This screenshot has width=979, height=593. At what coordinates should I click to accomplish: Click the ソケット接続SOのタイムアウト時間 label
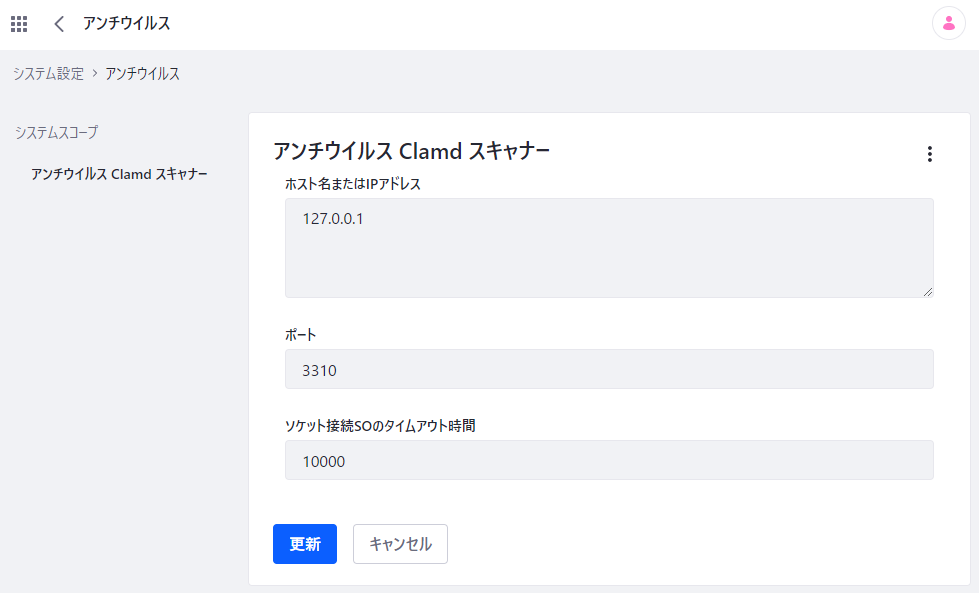click(x=380, y=425)
